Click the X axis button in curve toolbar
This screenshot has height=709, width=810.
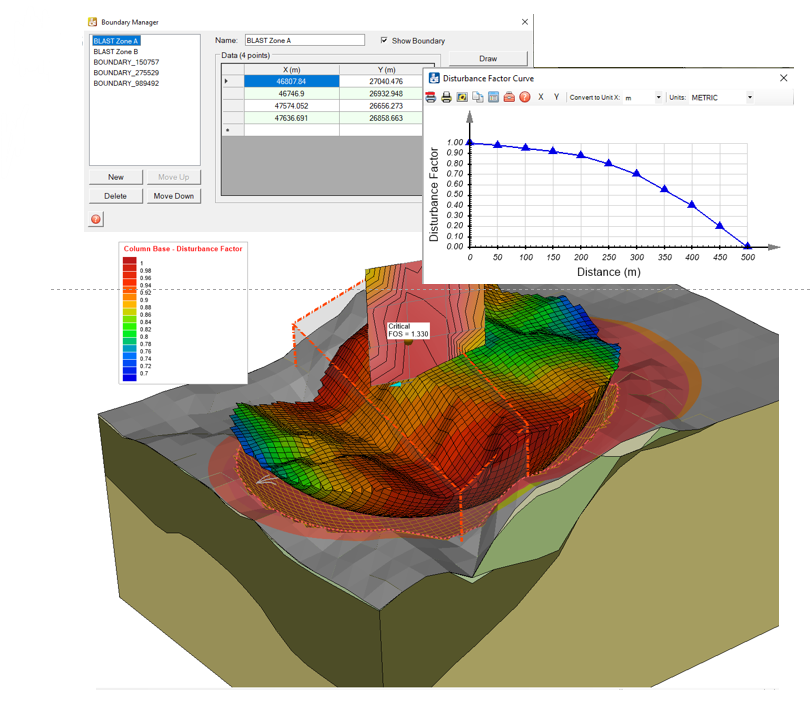point(541,97)
